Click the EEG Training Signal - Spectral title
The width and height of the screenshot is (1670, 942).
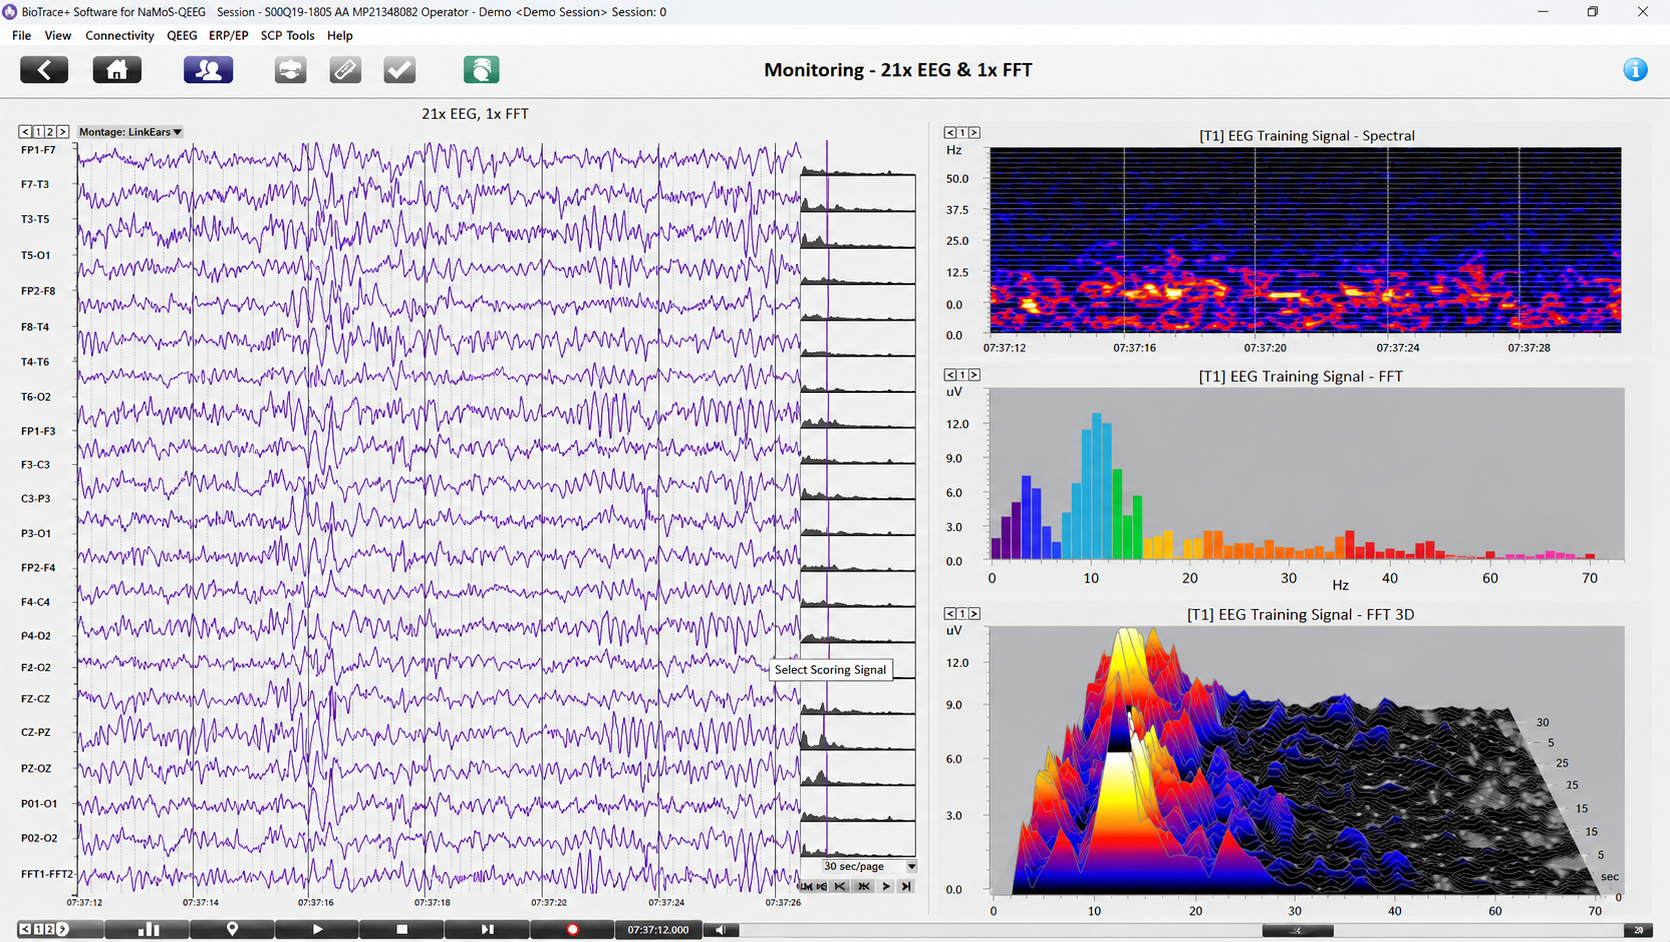[x=1306, y=136]
